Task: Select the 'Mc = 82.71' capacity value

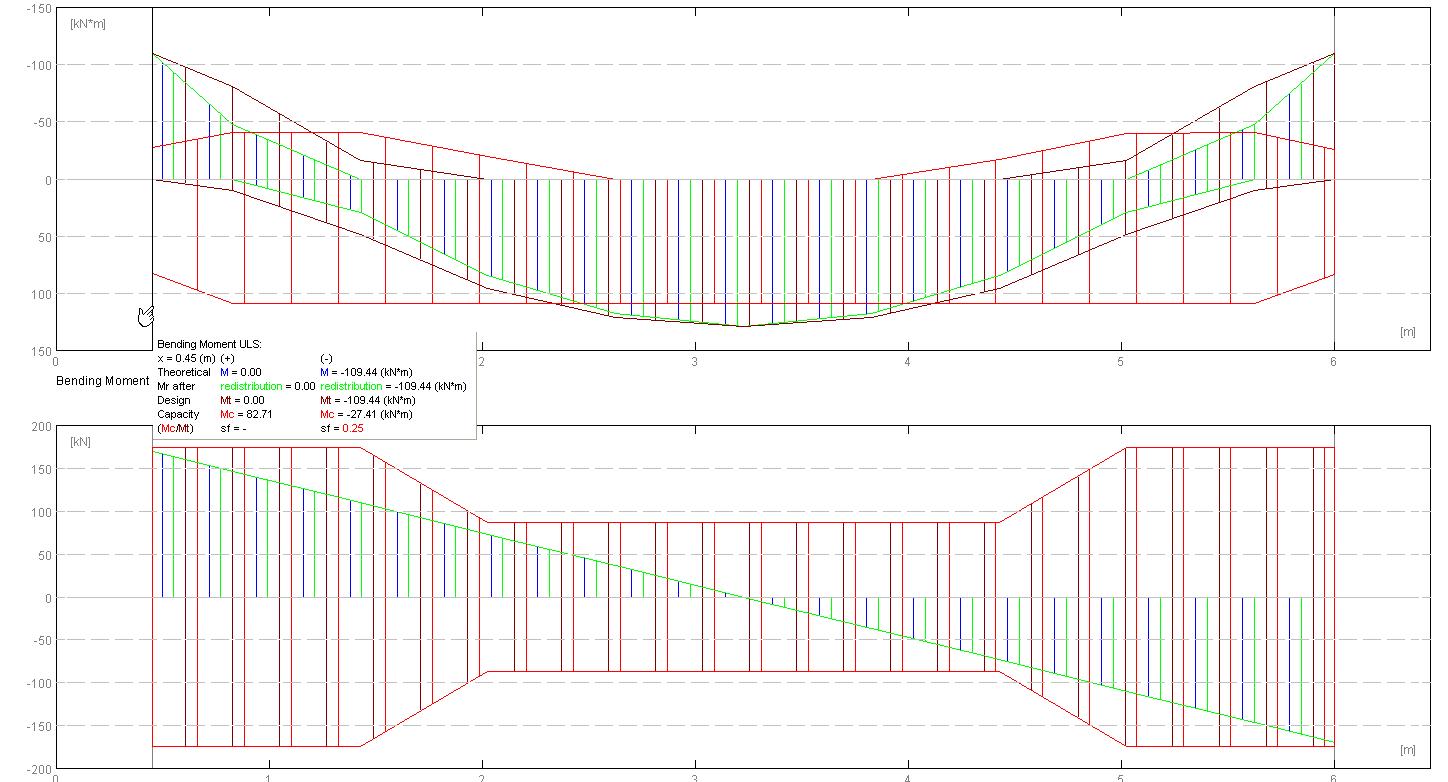Action: tap(245, 414)
